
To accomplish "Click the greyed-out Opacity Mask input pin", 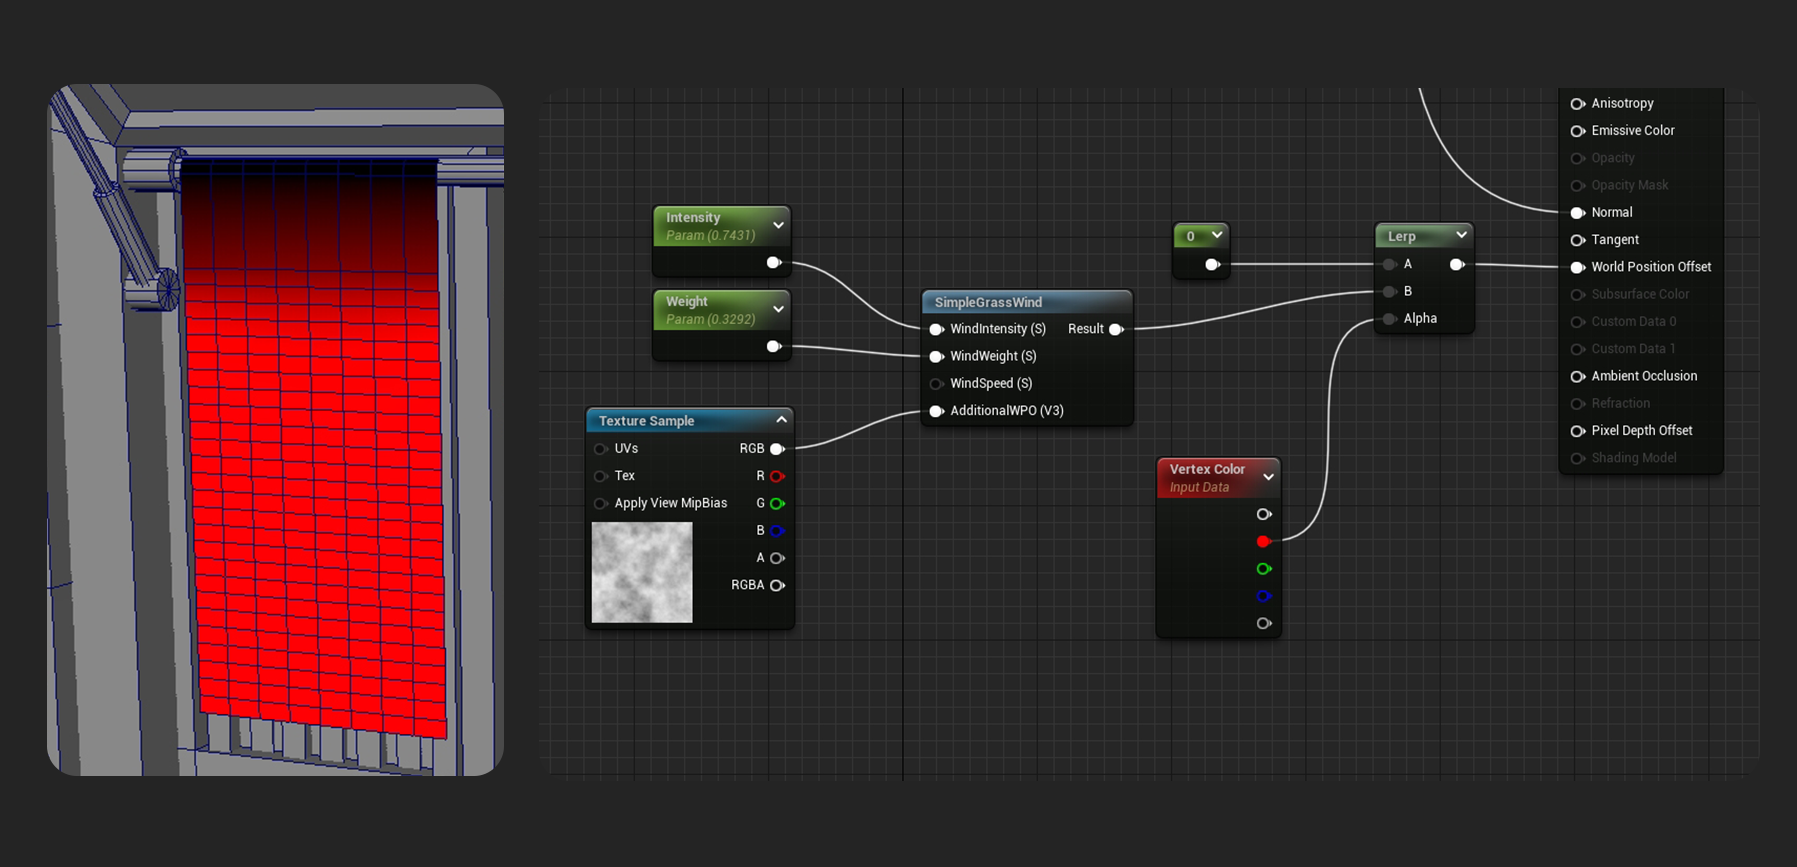I will (1578, 185).
